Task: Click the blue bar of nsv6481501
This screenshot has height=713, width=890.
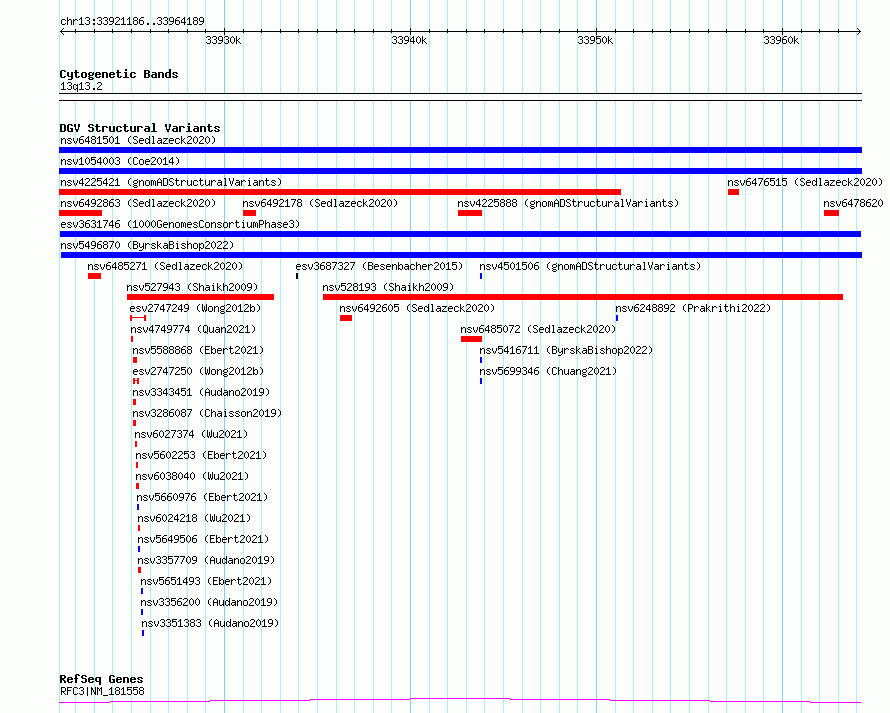Action: tap(460, 150)
